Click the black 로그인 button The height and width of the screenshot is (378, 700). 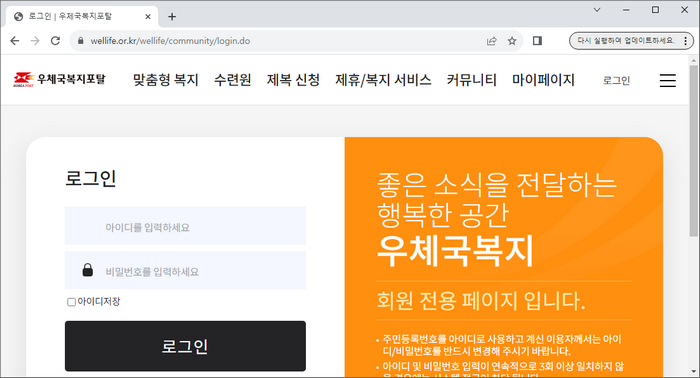[185, 346]
